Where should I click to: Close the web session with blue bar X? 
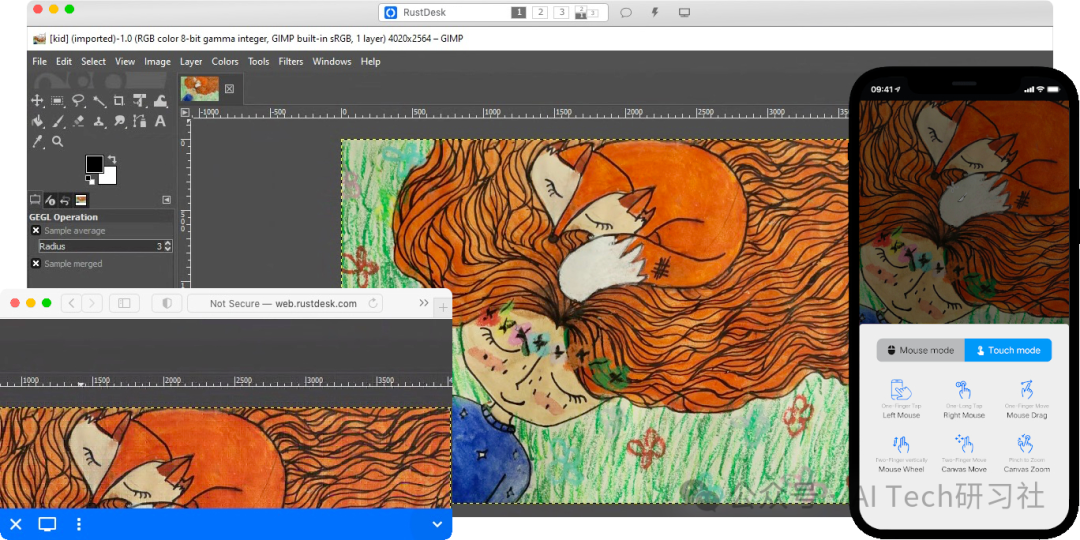(x=16, y=524)
